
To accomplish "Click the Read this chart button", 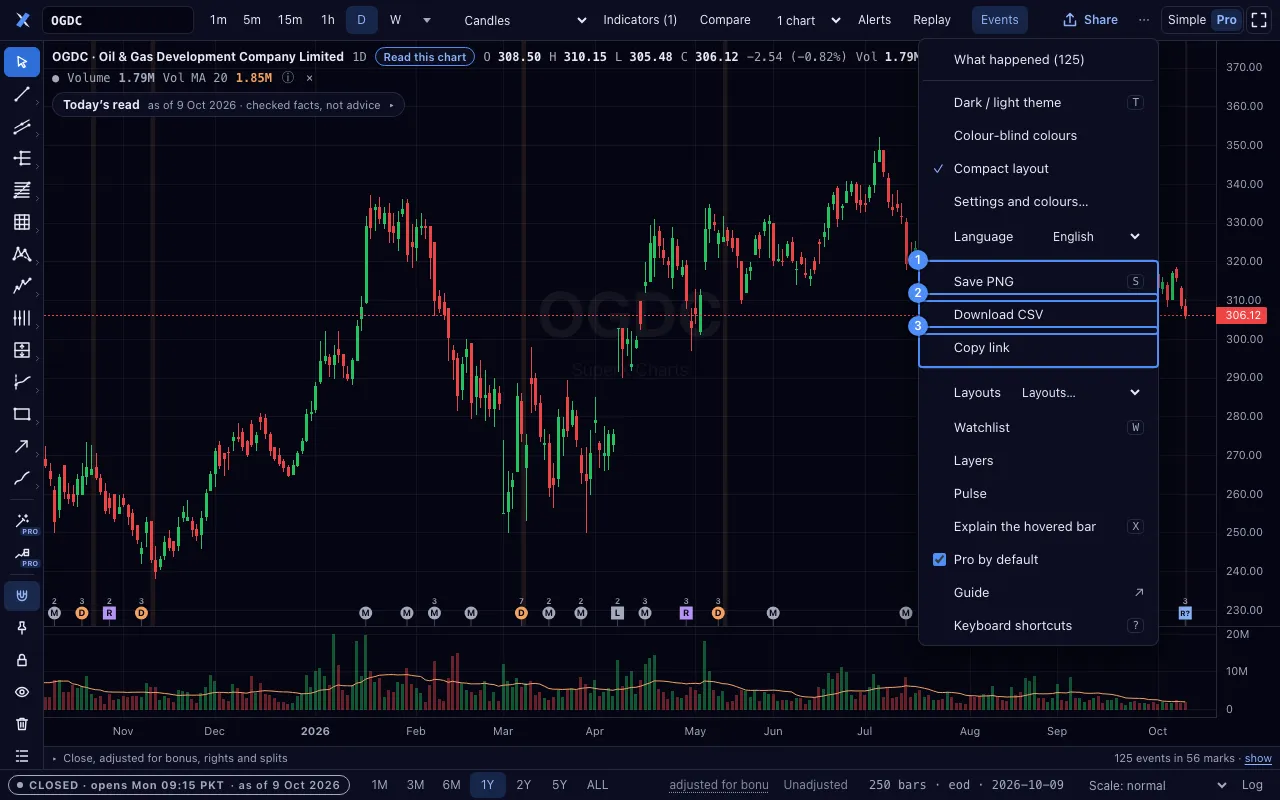I will pyautogui.click(x=425, y=57).
